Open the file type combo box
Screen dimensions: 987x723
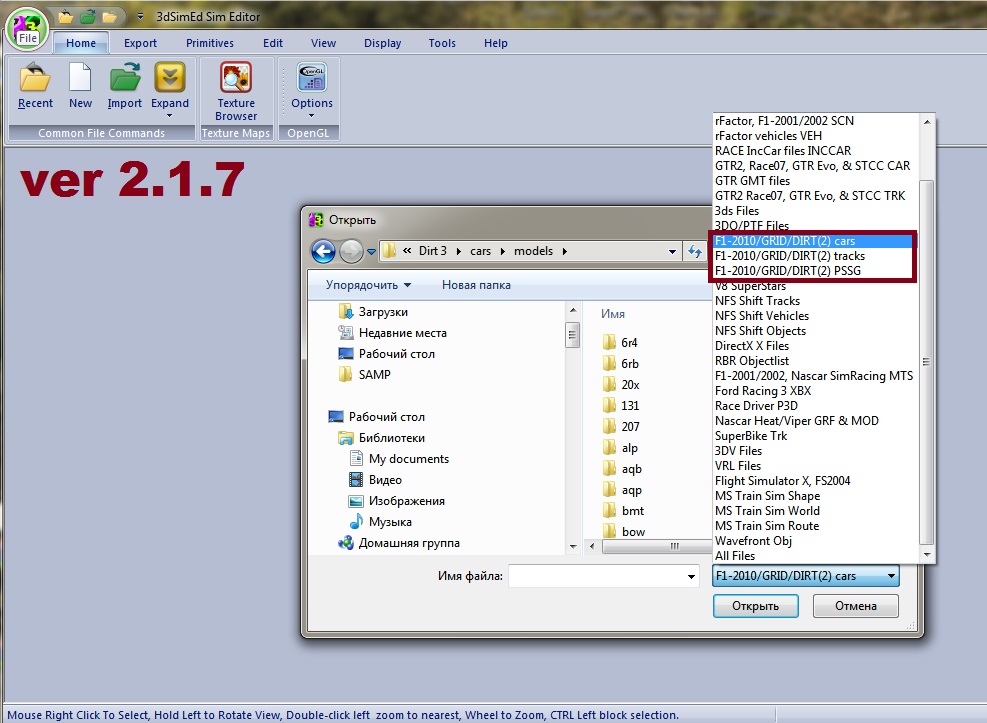(806, 576)
